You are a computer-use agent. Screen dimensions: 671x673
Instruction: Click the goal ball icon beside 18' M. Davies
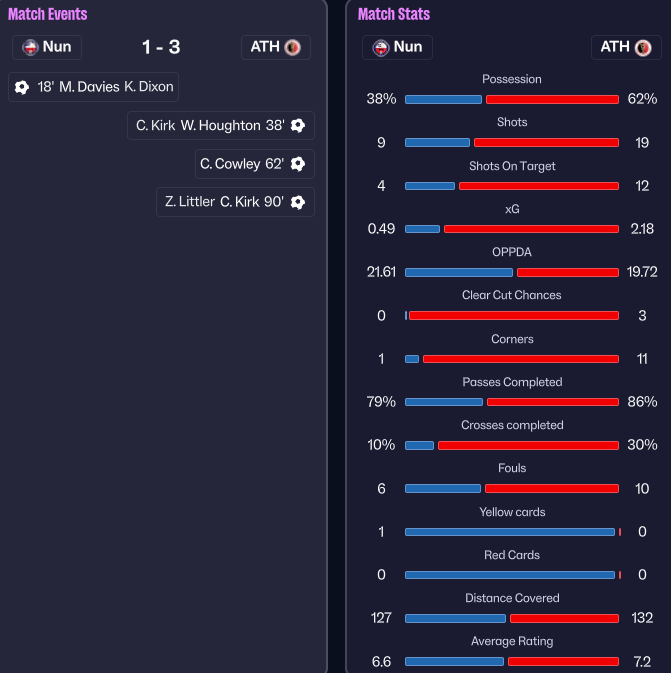(x=22, y=87)
